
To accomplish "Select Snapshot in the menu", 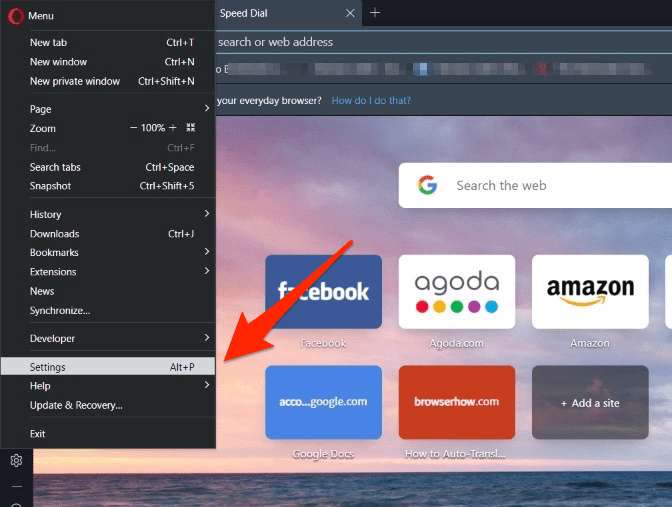I will click(x=50, y=186).
